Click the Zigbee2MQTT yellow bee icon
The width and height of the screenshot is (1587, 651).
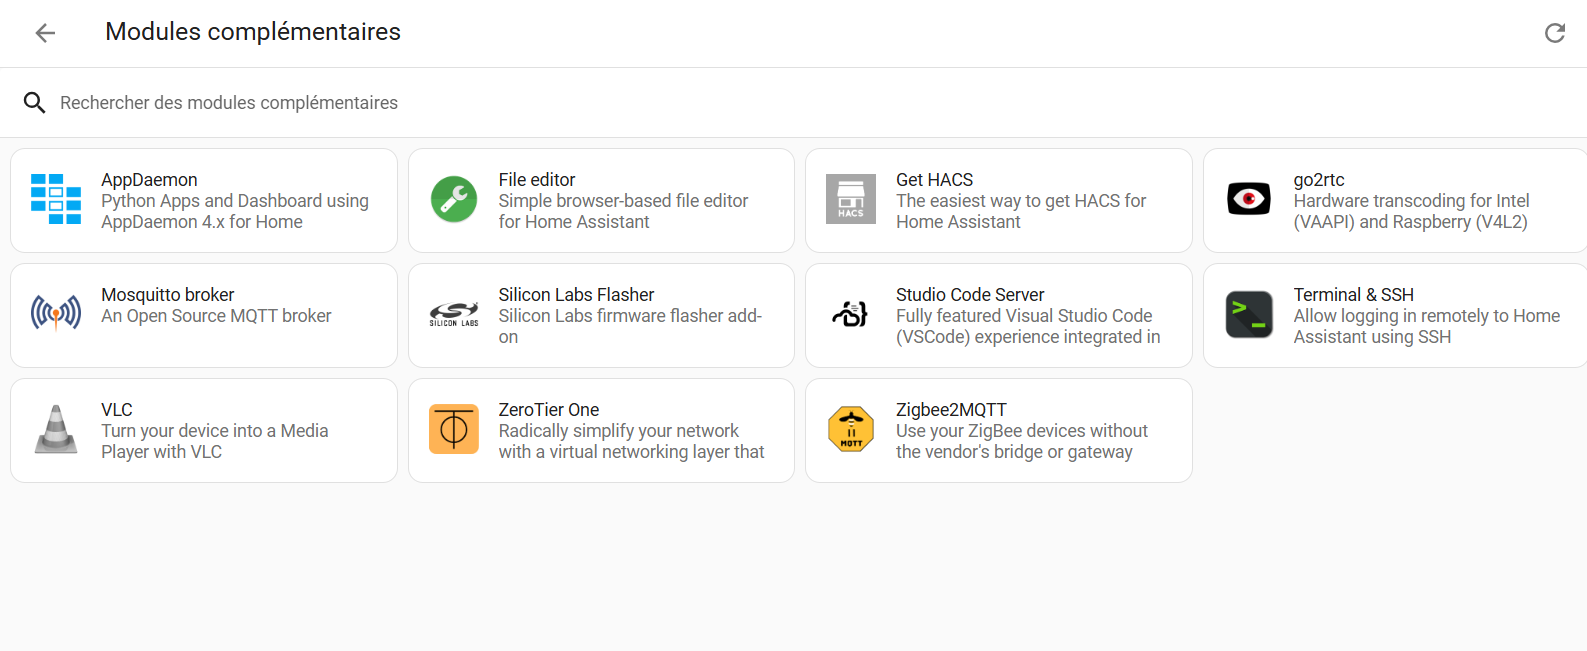click(x=851, y=429)
